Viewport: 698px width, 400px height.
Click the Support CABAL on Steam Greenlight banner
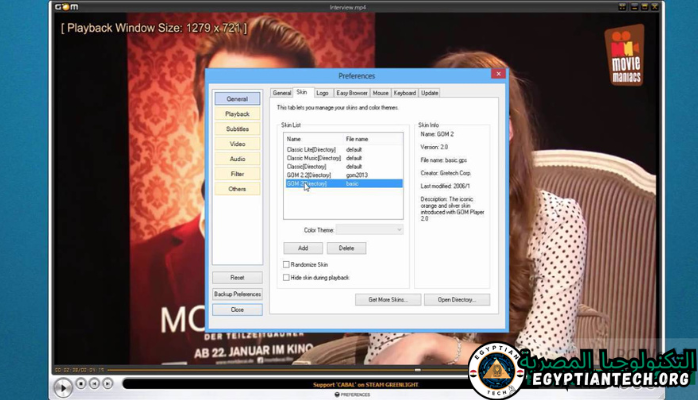[x=365, y=384]
